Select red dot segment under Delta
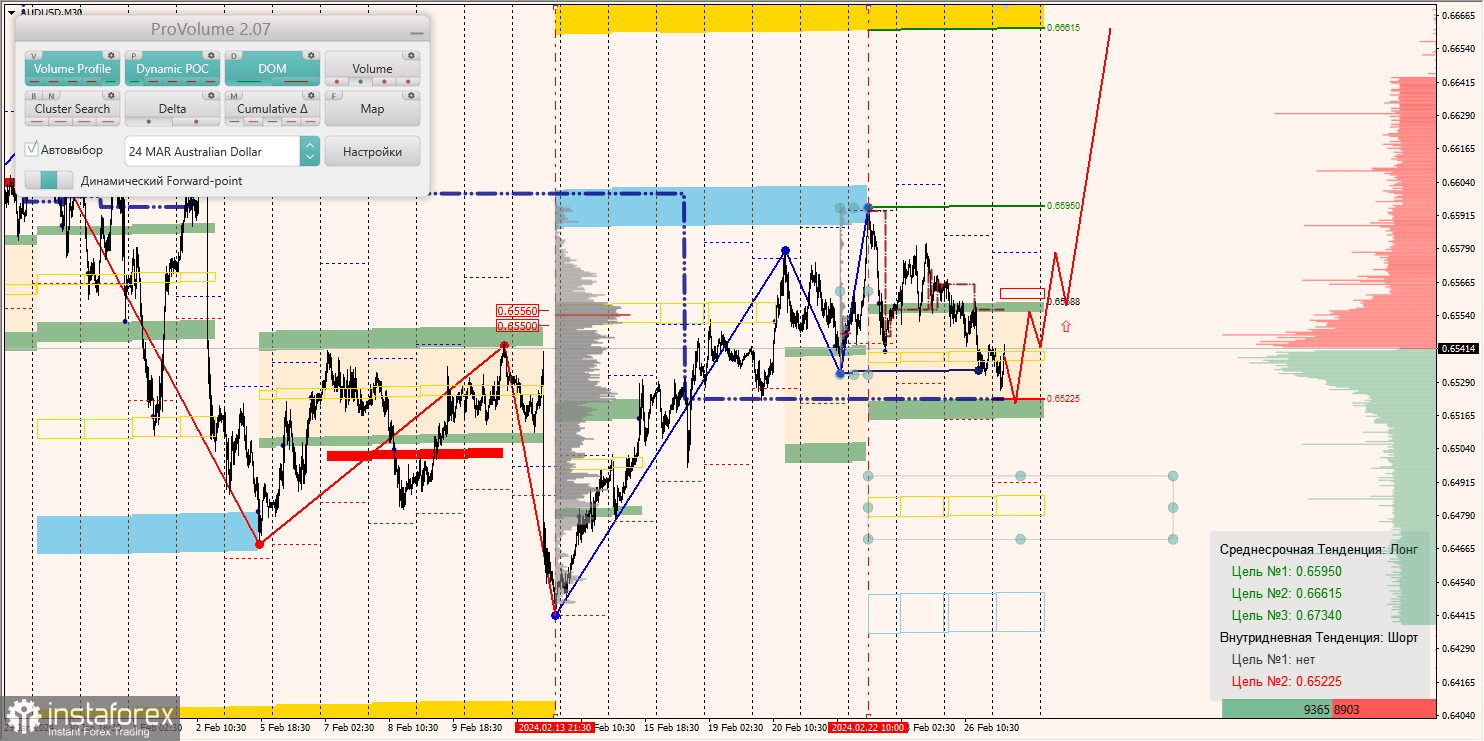Screen dimensions: 1484x741 tap(196, 121)
